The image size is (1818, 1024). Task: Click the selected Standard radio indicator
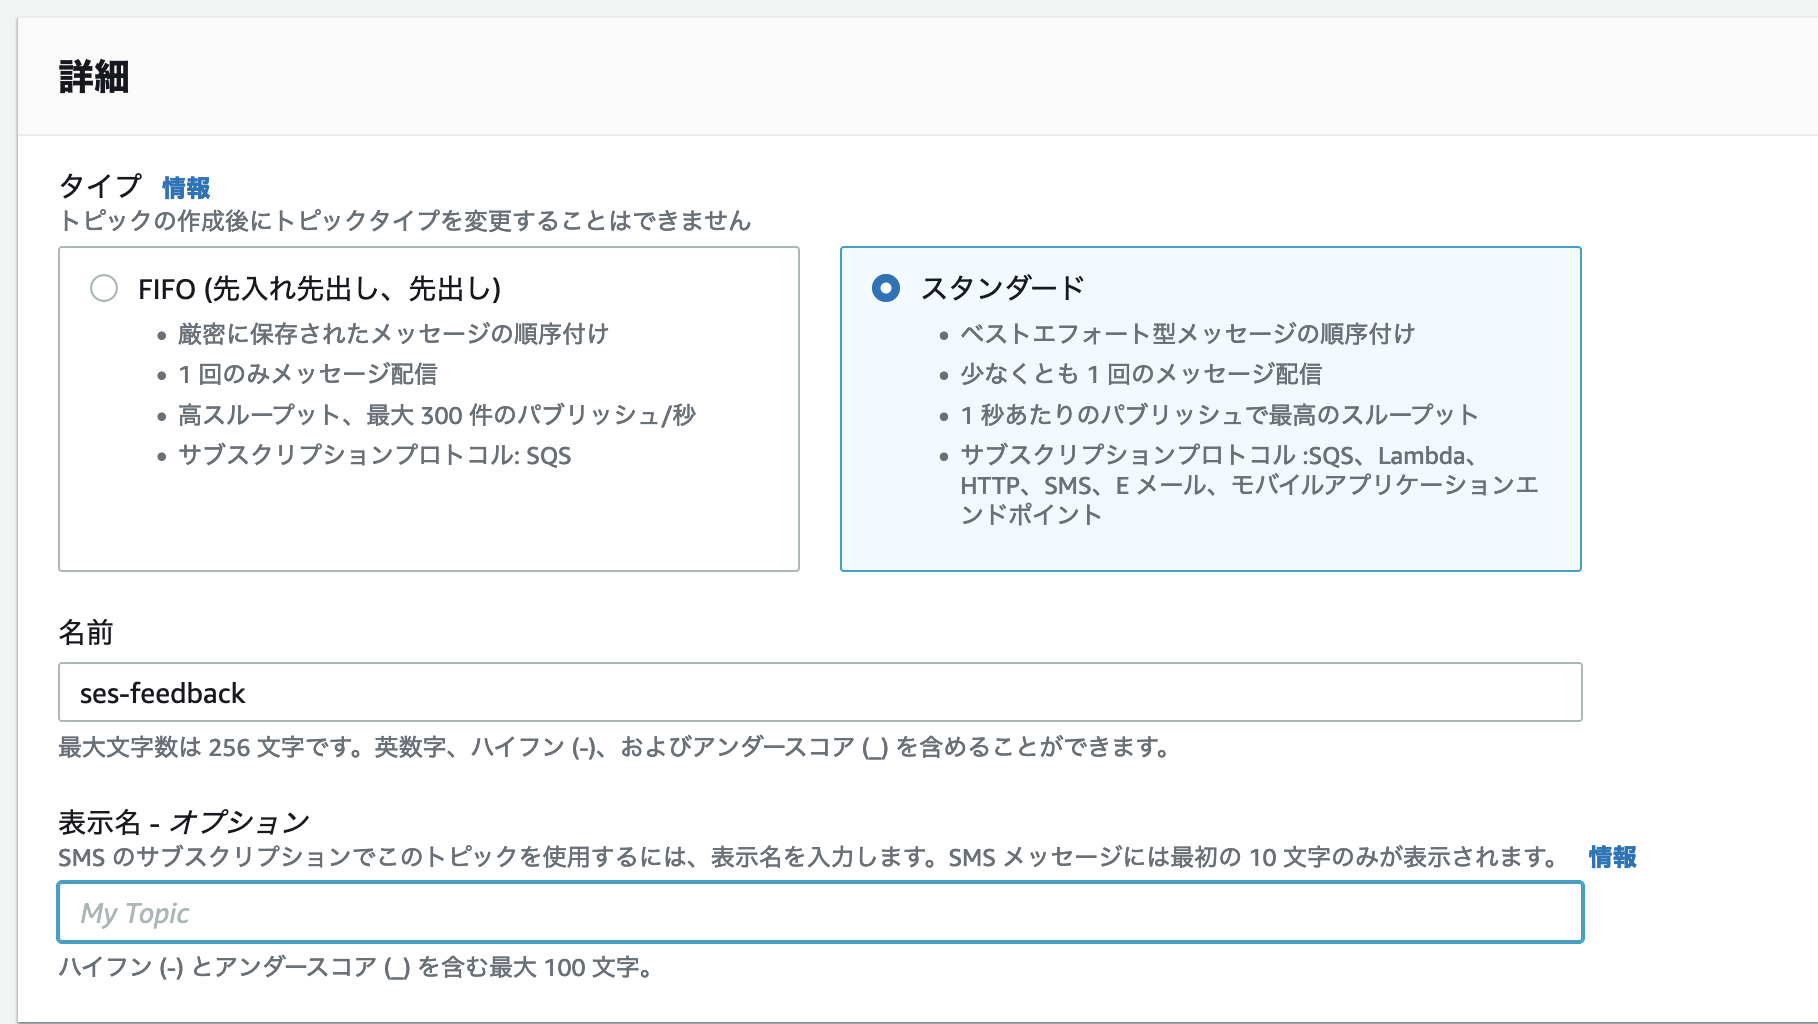point(885,286)
